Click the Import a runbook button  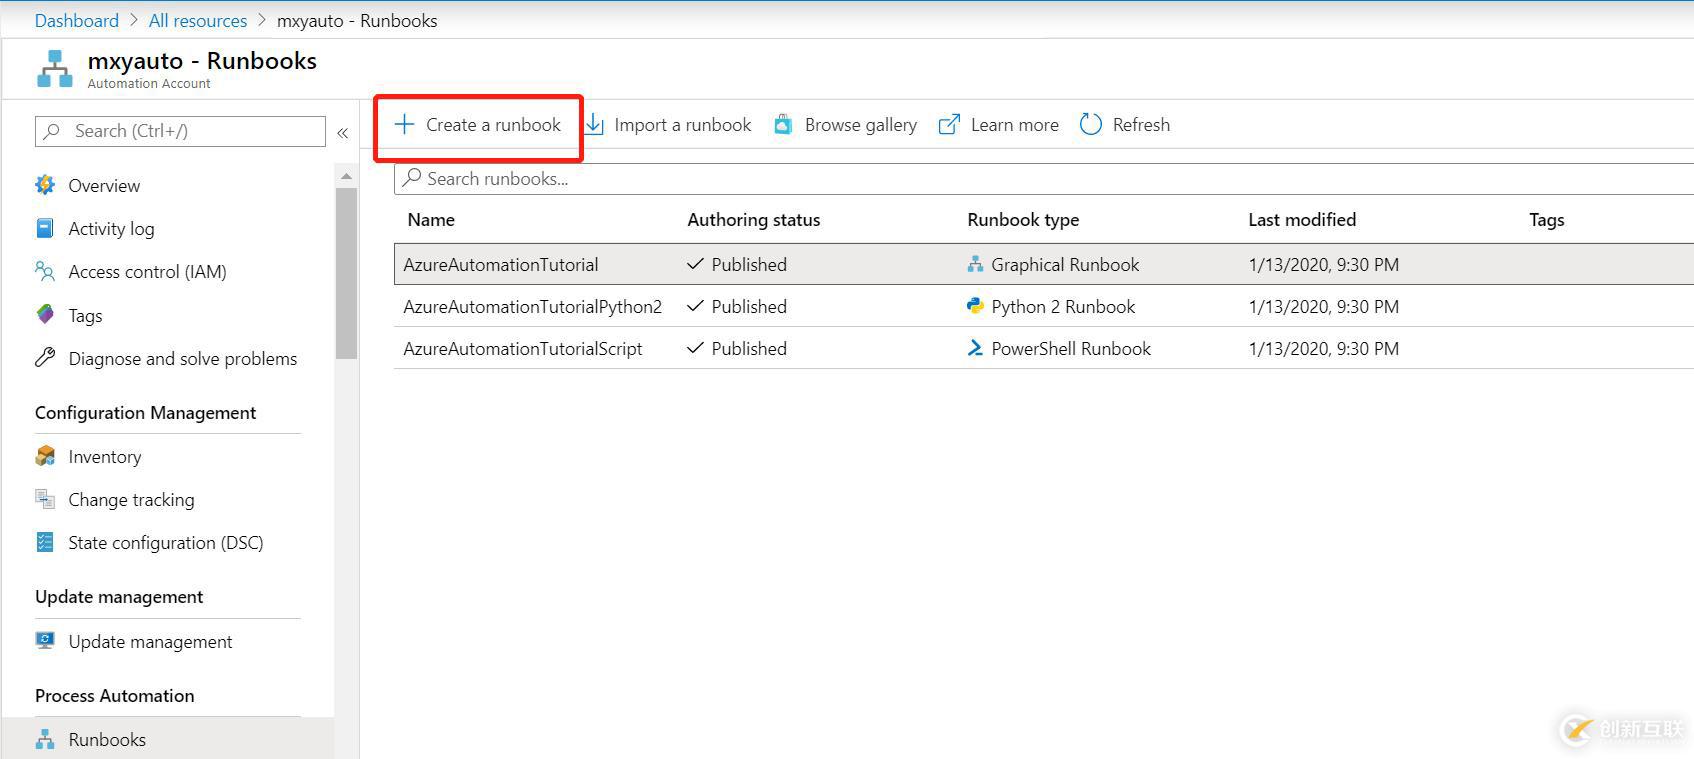pyautogui.click(x=668, y=125)
